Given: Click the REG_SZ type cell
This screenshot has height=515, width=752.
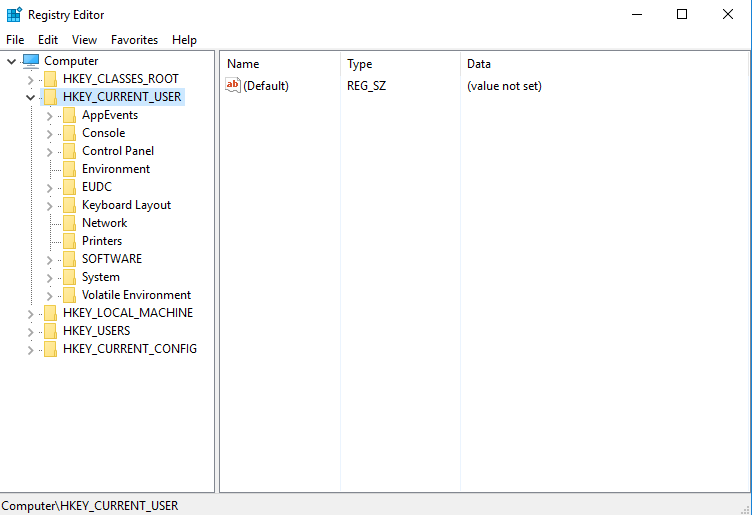Looking at the screenshot, I should click(366, 86).
